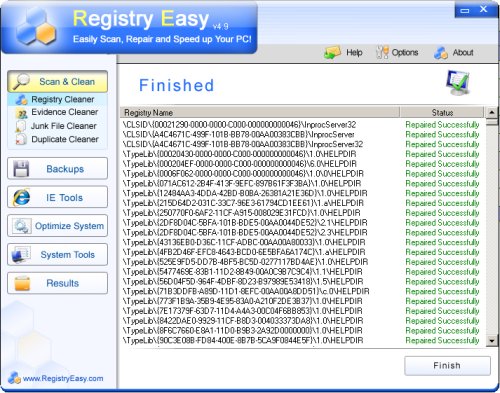Select Duplicate Cleaner in sidebar
The width and height of the screenshot is (500, 393).
tap(57, 139)
